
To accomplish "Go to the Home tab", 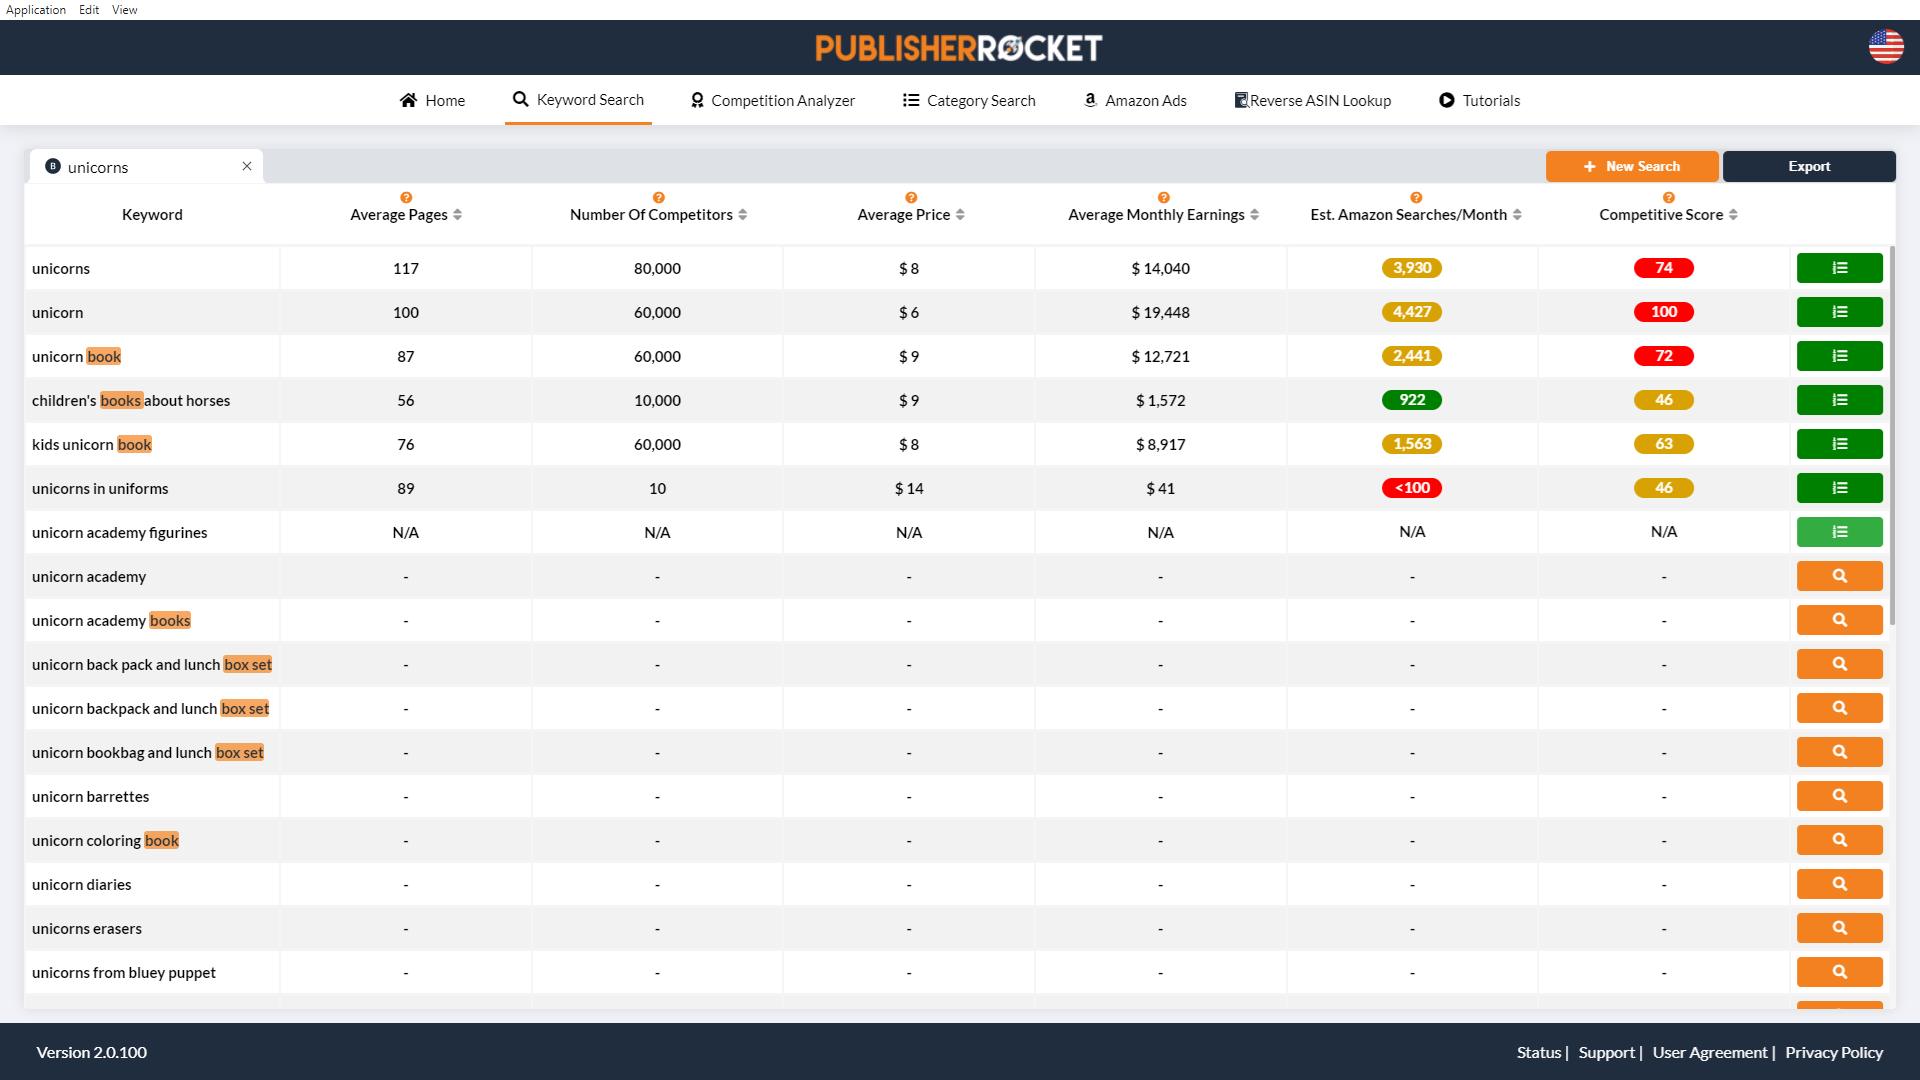I will 432,100.
